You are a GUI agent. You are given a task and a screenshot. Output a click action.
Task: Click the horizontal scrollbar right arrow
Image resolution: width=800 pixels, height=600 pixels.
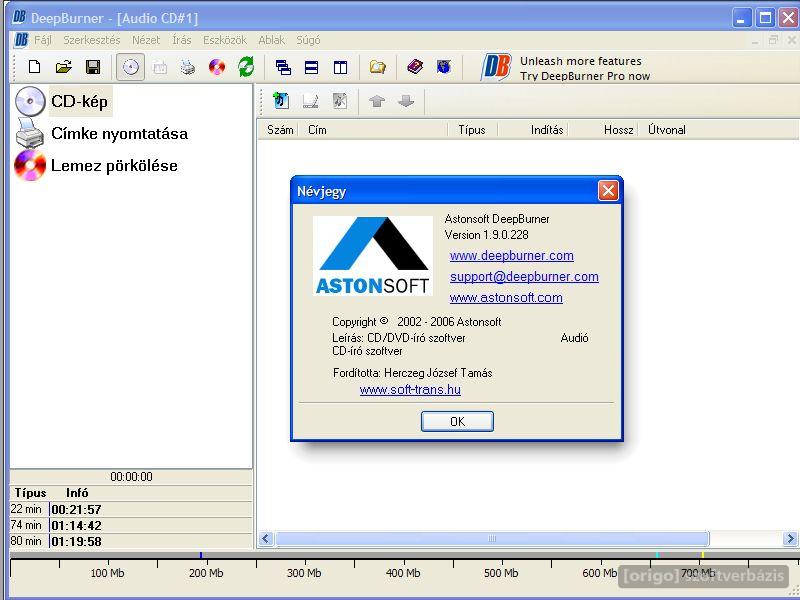click(790, 539)
